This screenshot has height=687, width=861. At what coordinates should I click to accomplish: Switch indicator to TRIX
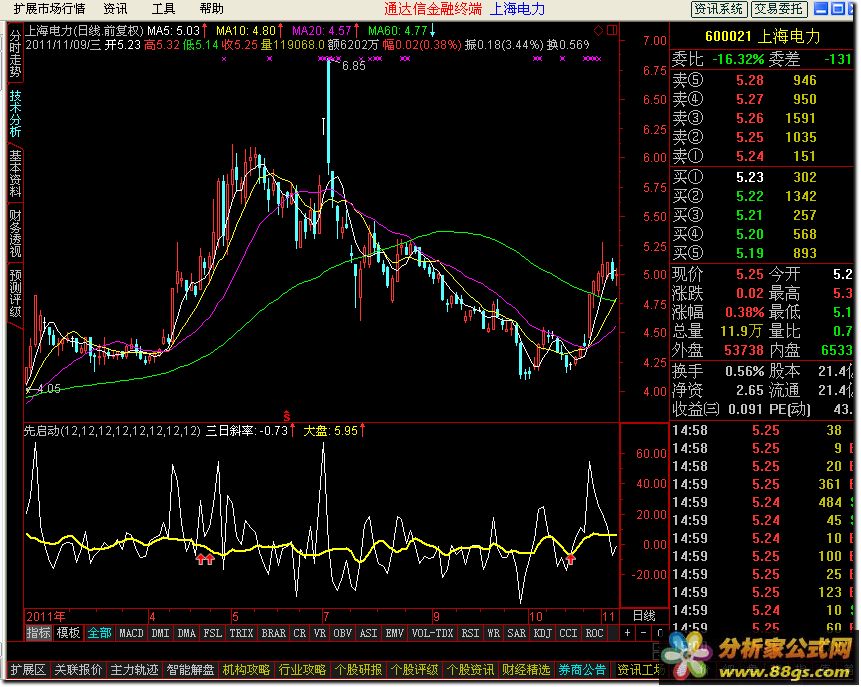(241, 633)
